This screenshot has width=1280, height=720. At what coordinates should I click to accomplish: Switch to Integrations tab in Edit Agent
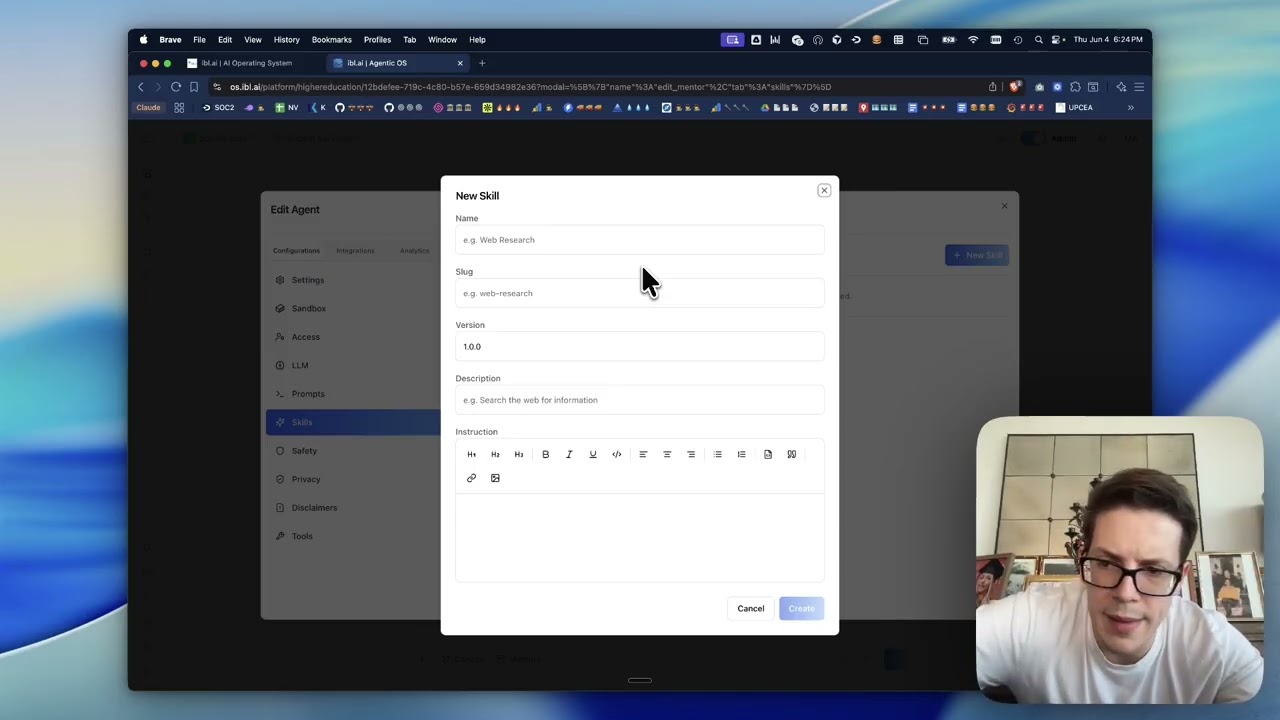point(355,251)
